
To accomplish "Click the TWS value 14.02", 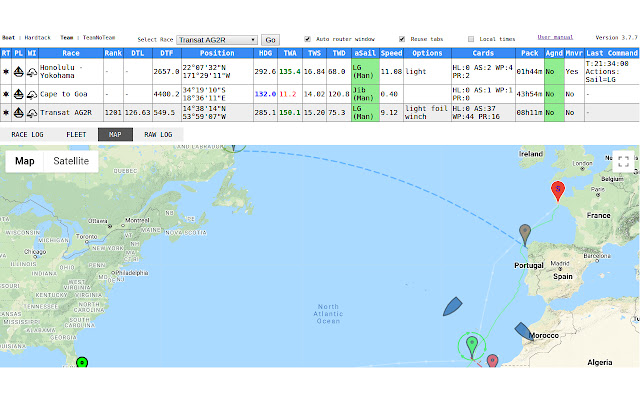I will (314, 94).
